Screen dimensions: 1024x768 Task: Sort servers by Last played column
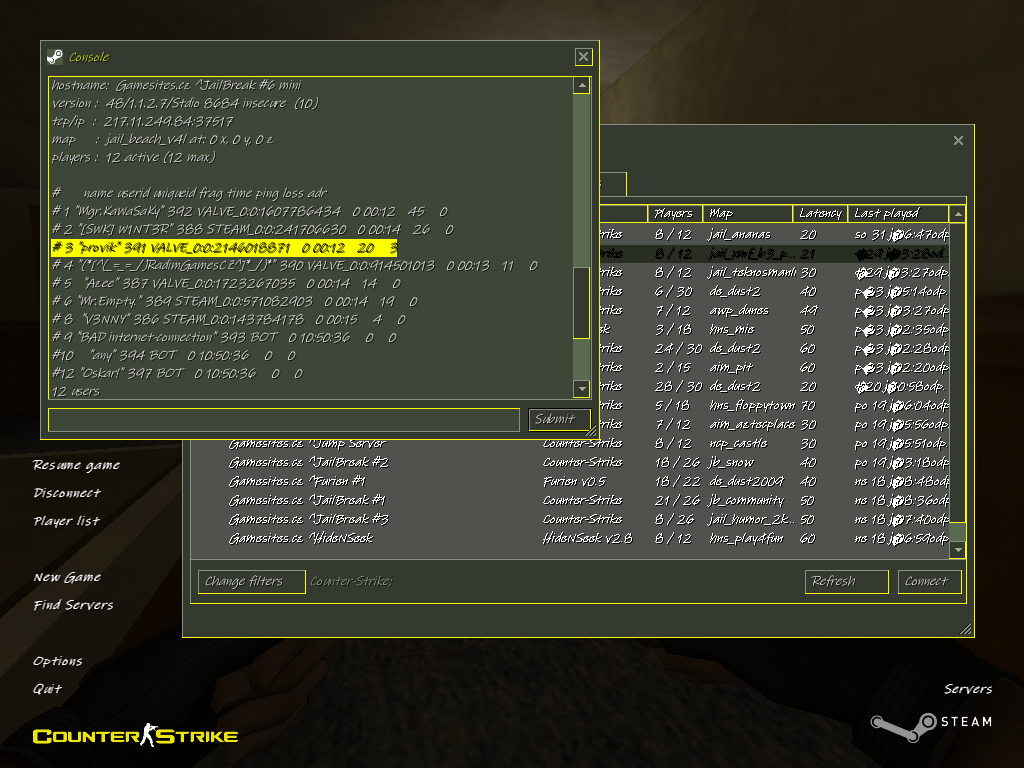pyautogui.click(x=898, y=214)
